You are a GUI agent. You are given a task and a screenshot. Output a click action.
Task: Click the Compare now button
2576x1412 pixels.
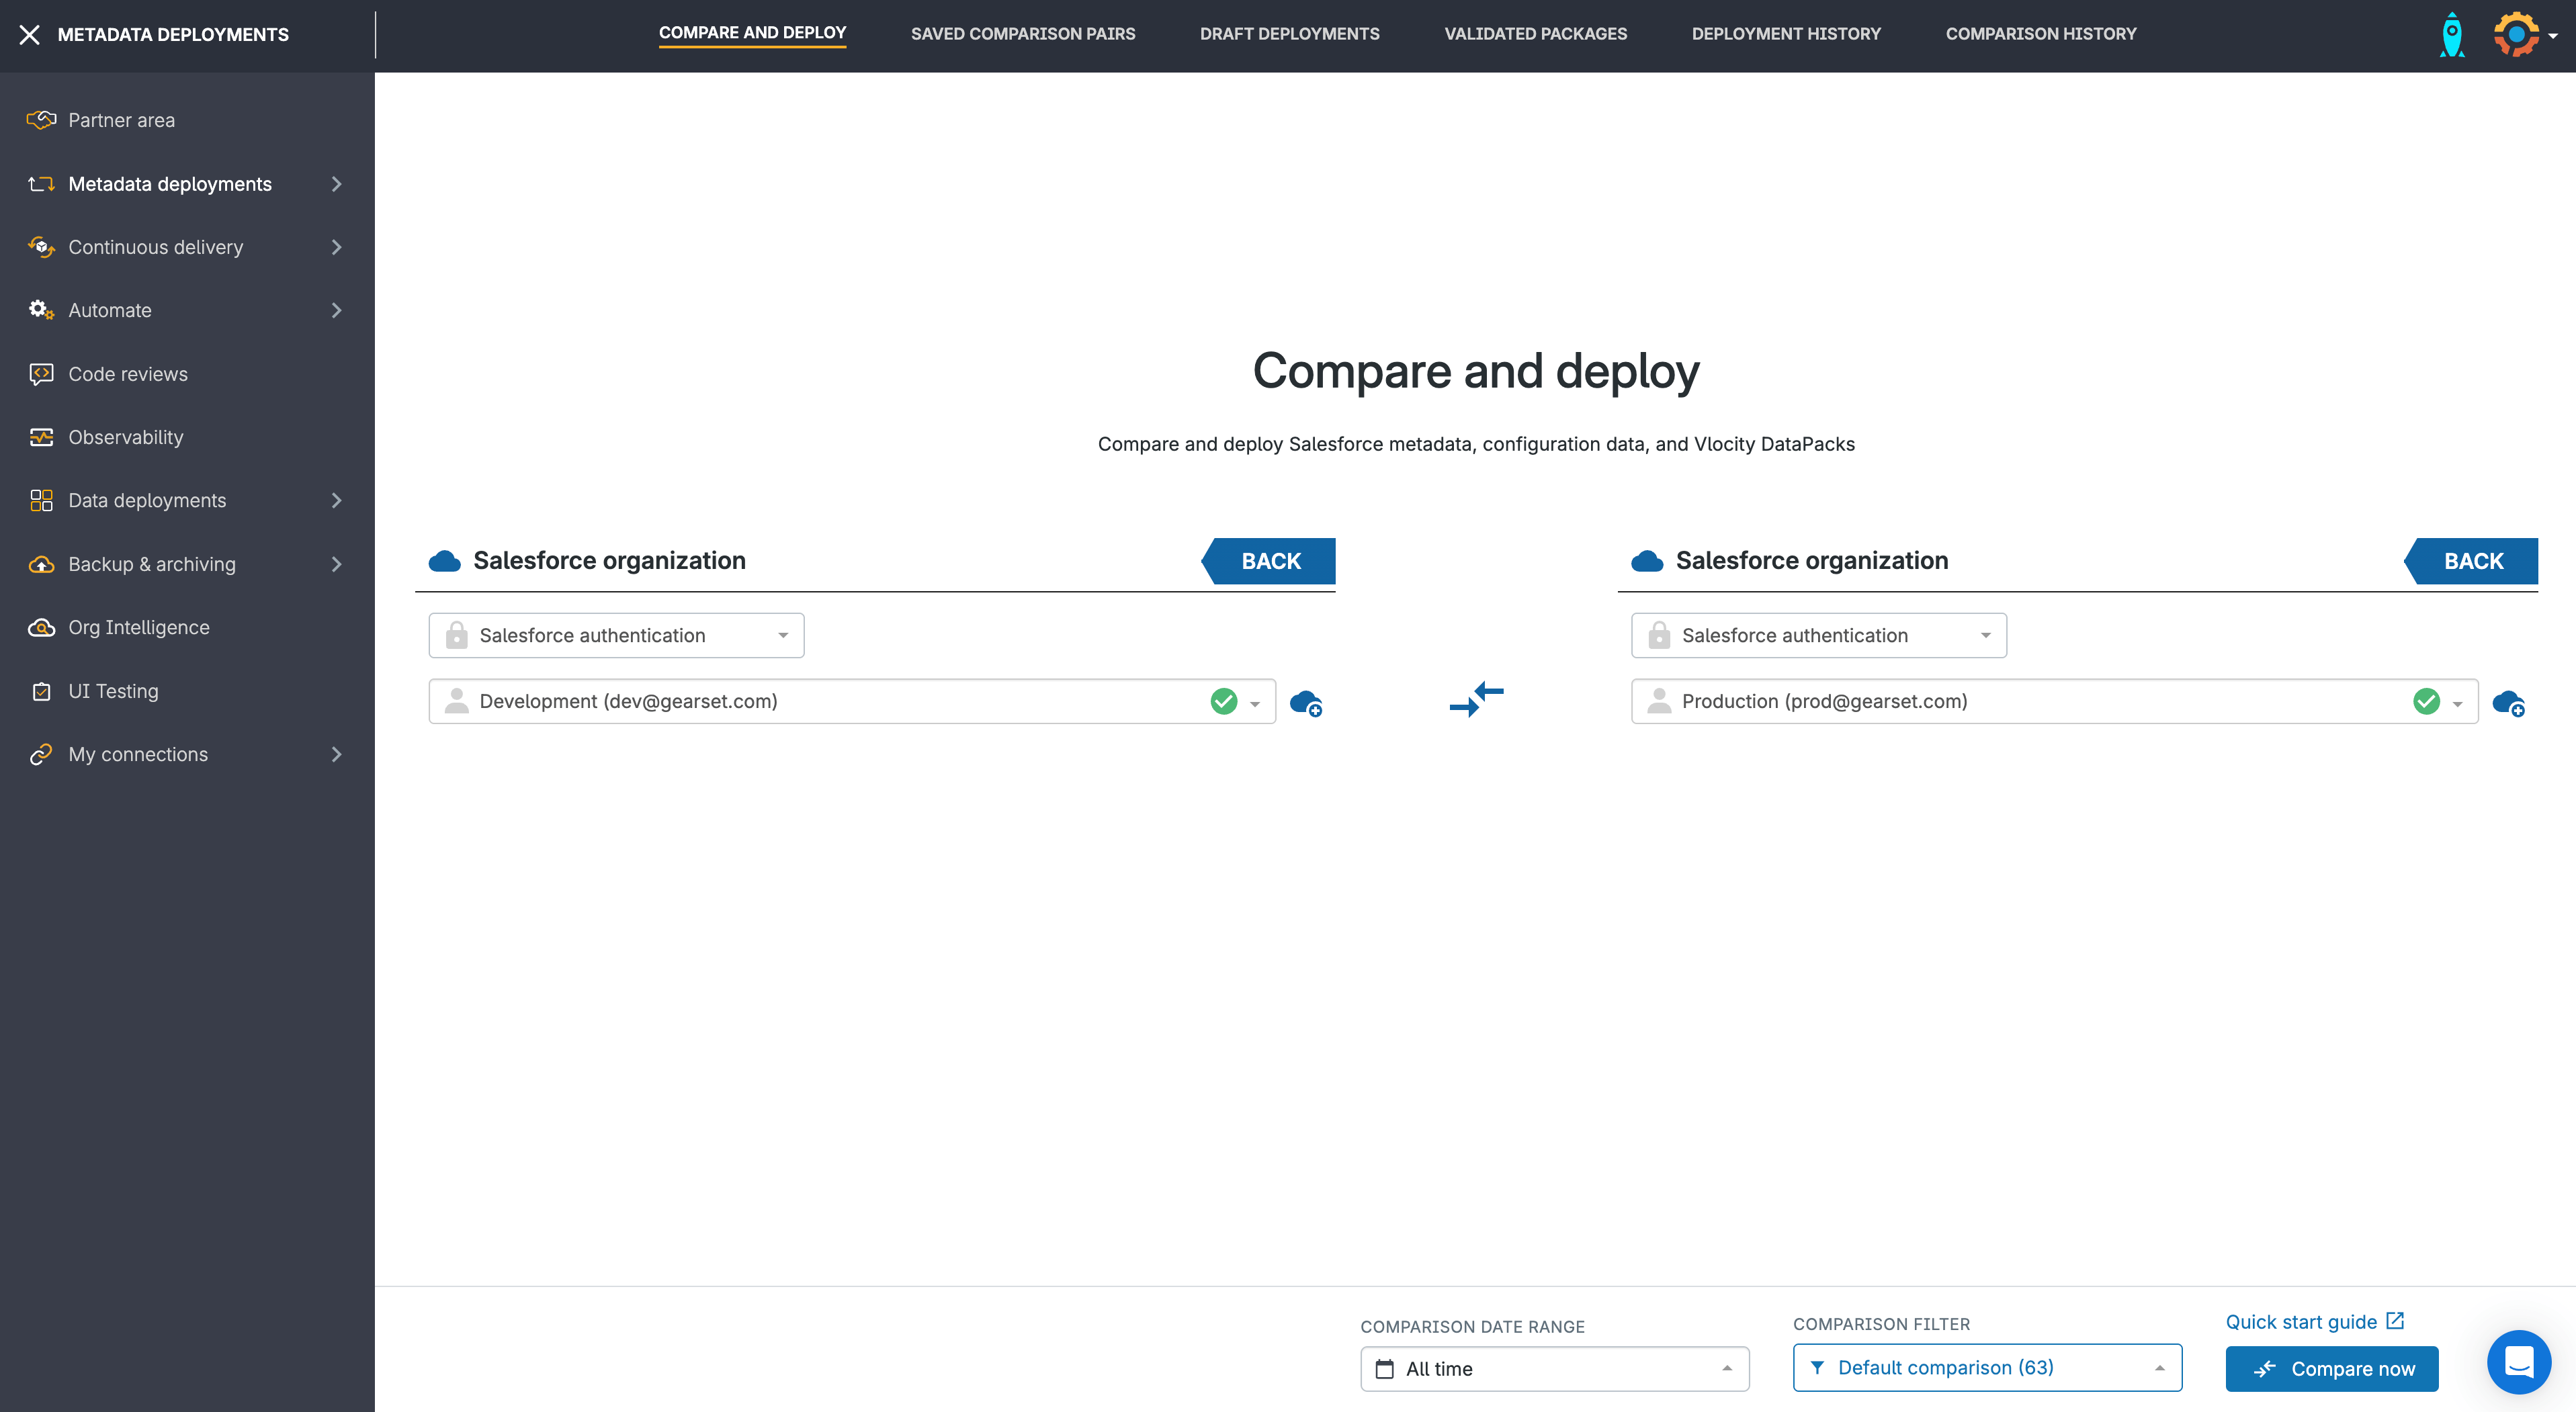click(2331, 1368)
